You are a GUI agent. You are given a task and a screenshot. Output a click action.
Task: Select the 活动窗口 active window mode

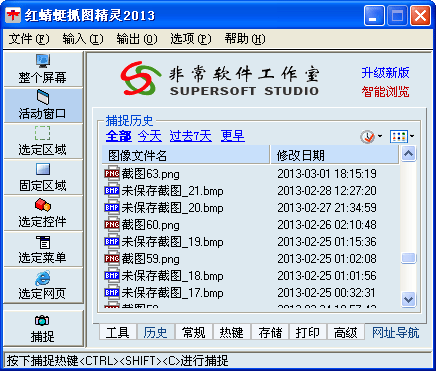43,105
